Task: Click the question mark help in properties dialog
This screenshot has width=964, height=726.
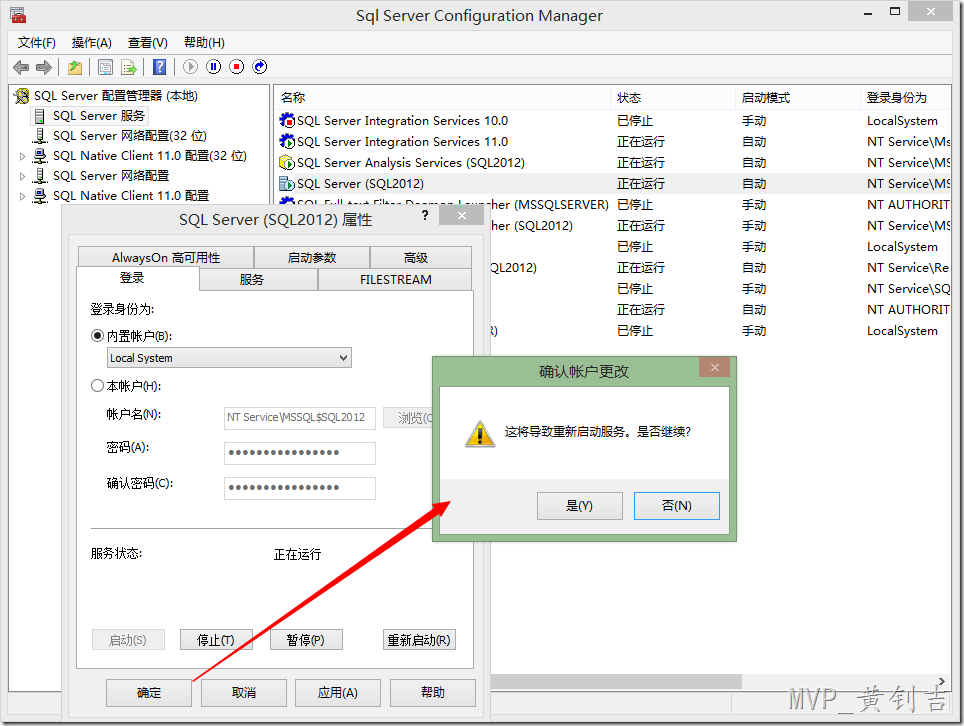Action: tap(425, 215)
